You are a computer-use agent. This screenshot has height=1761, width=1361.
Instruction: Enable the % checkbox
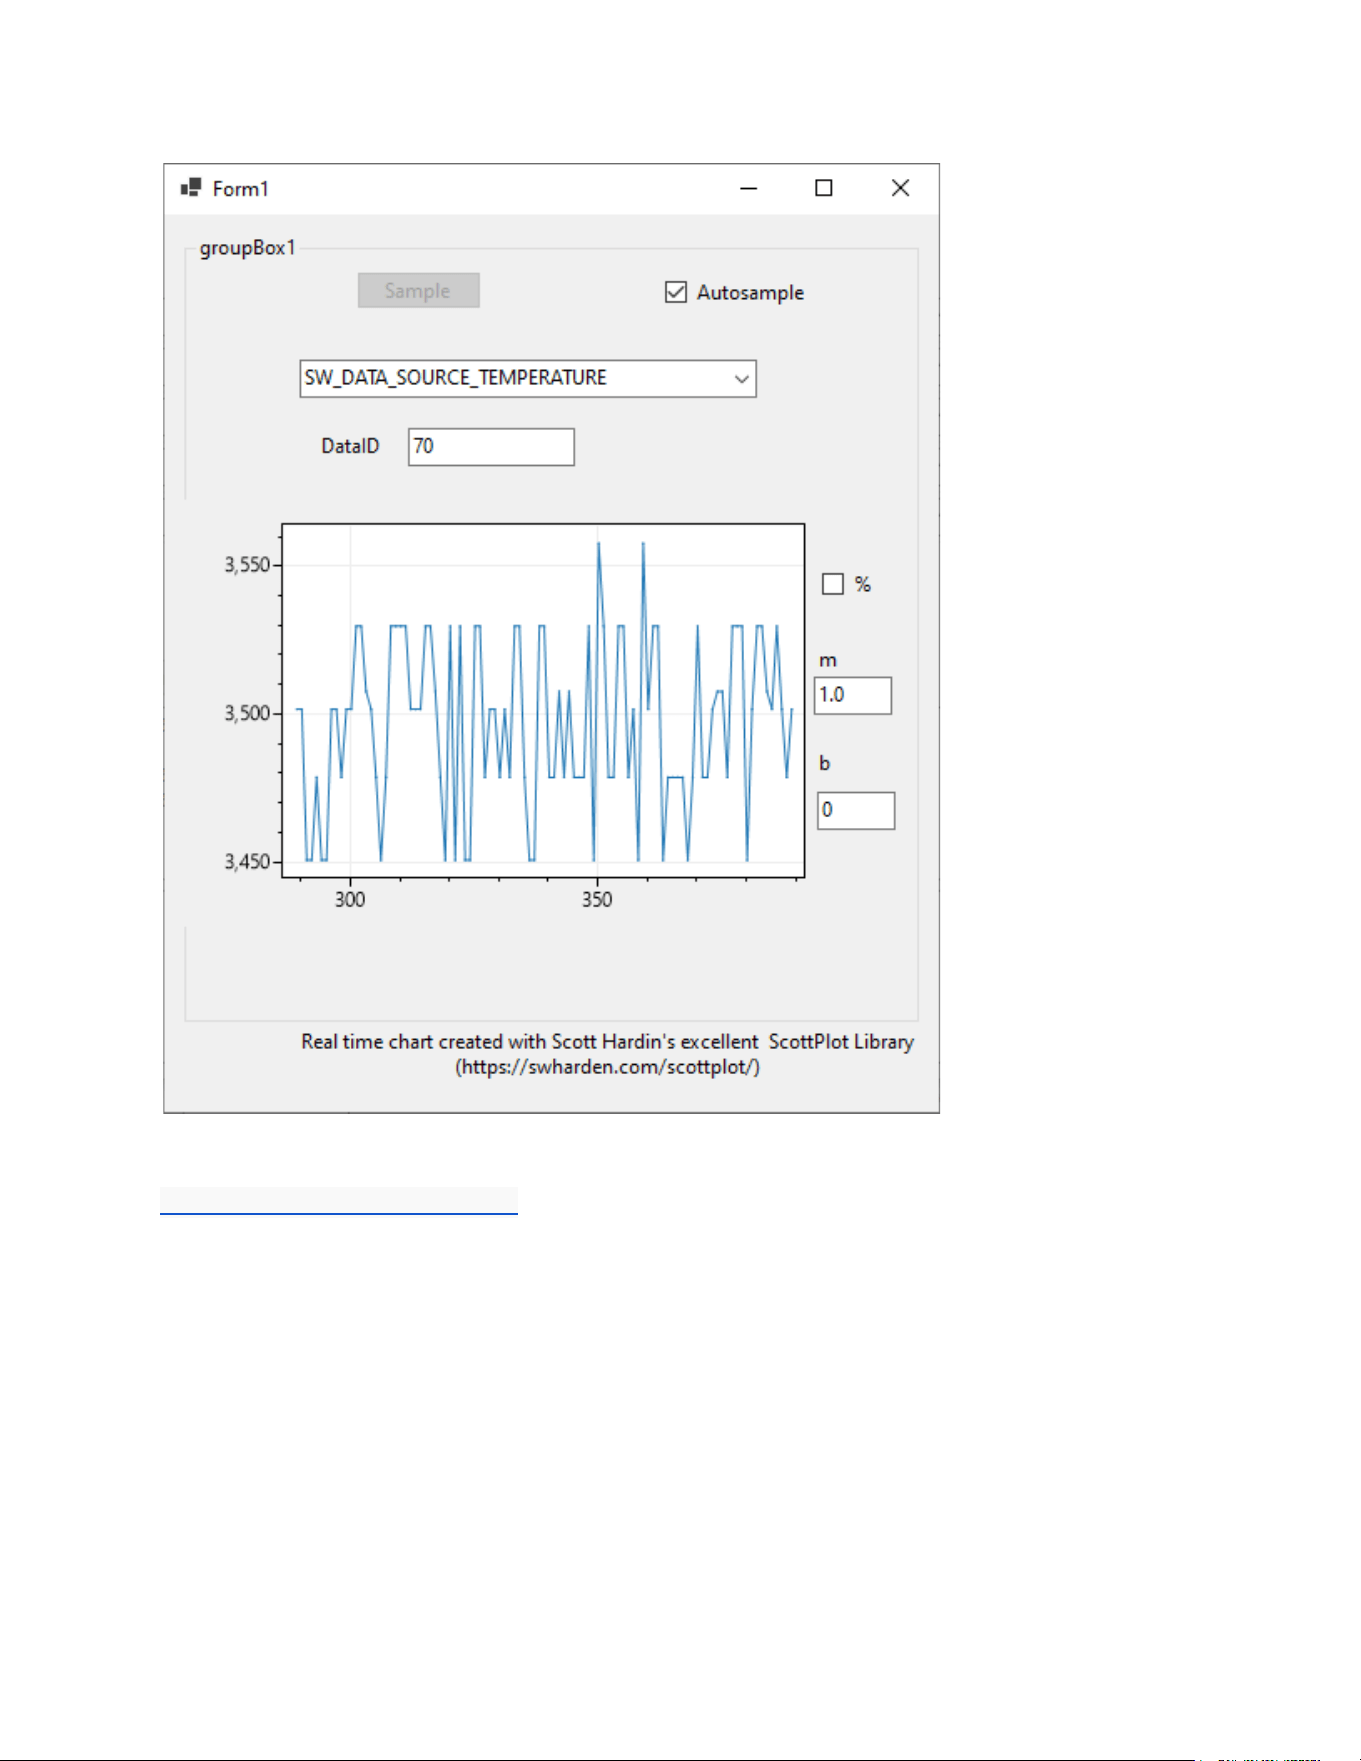point(833,584)
